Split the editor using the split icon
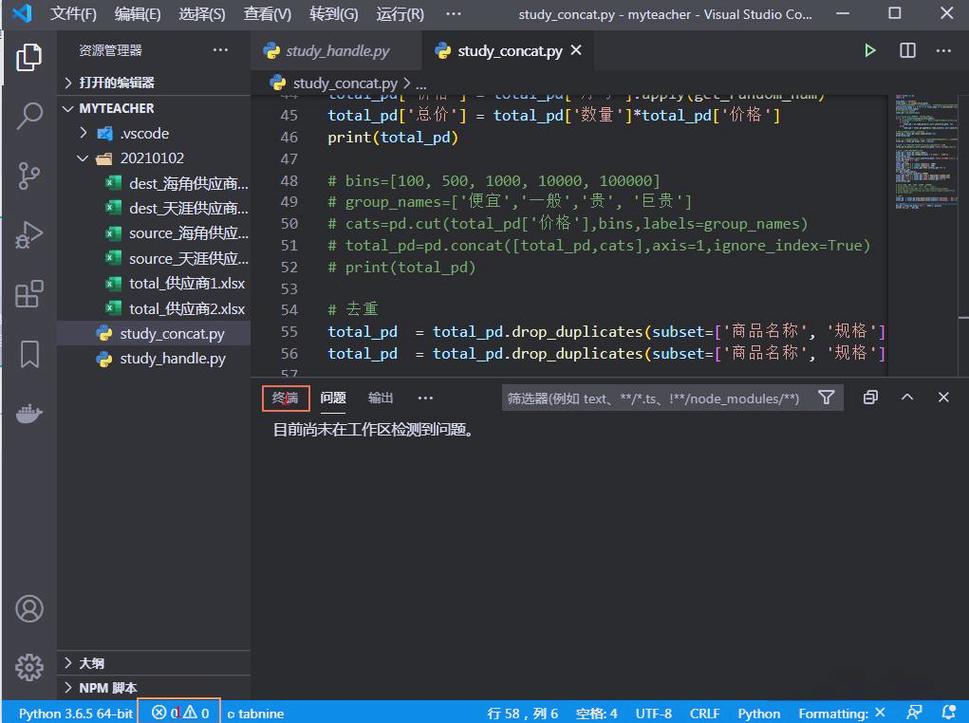Screen dimensions: 969x723 [x=906, y=50]
